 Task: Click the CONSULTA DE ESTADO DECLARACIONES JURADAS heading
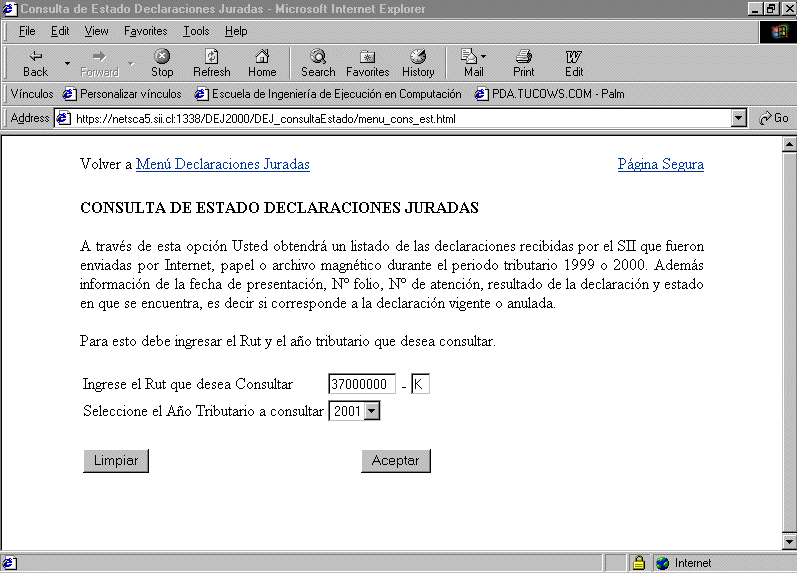pos(280,208)
